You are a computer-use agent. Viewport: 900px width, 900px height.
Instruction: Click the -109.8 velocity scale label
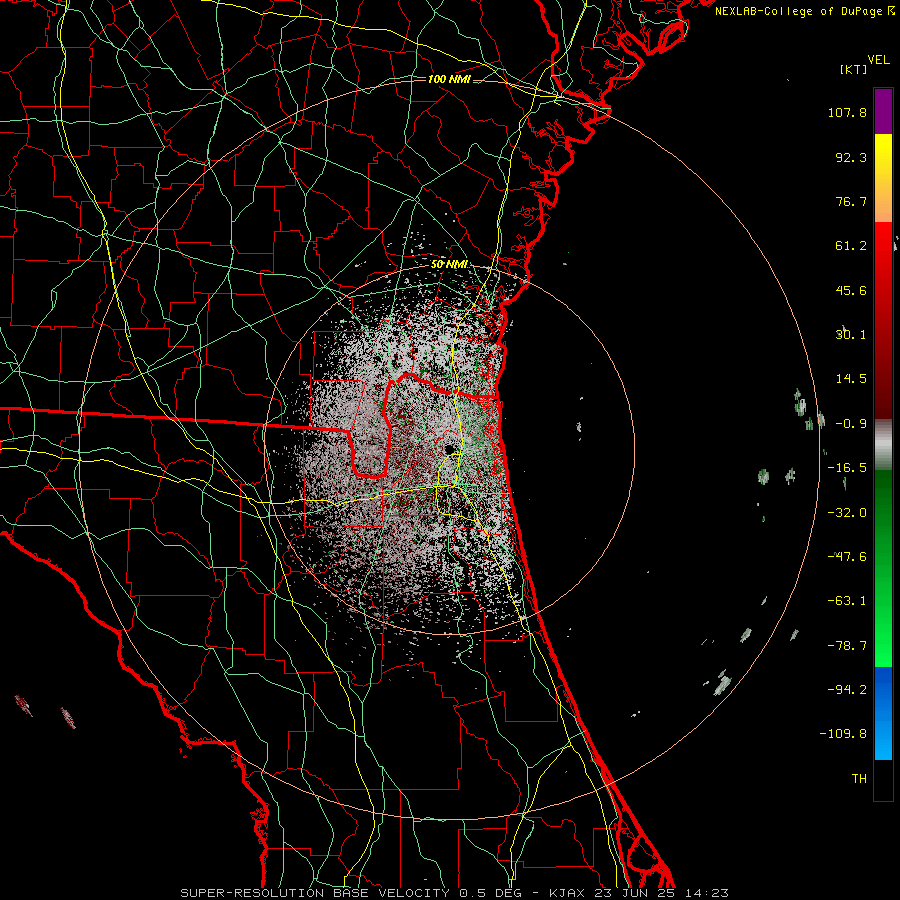click(844, 734)
